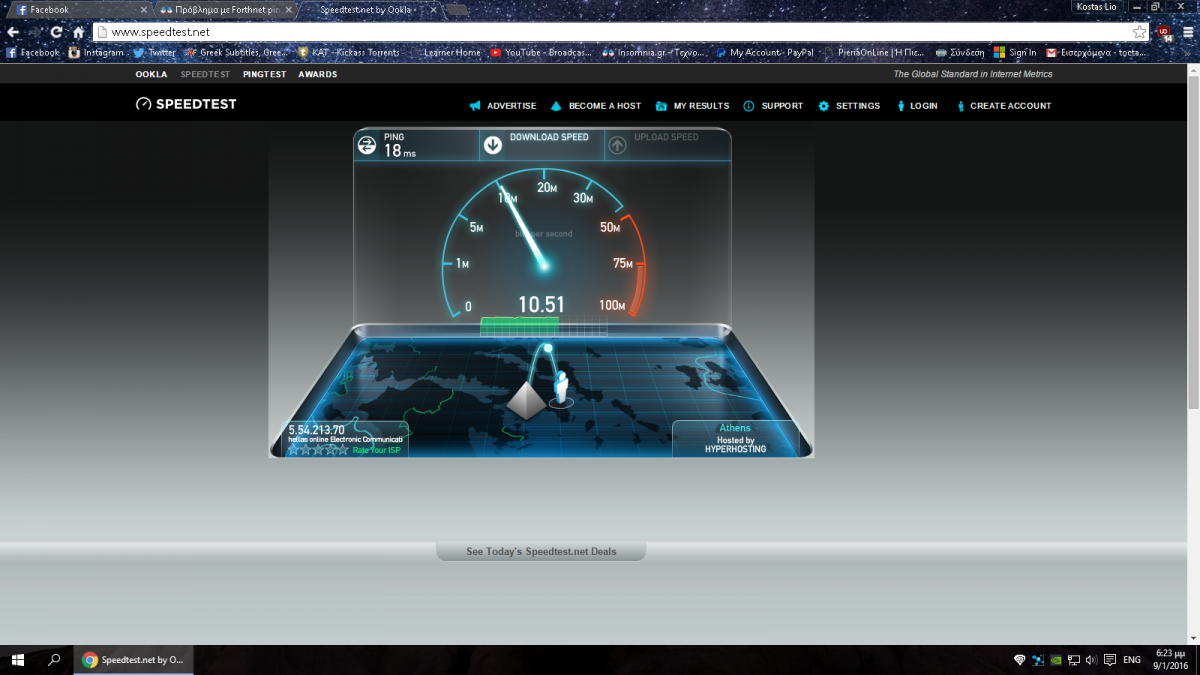Go to browser Home icon
Screen dimensions: 1200x675
(78, 32)
